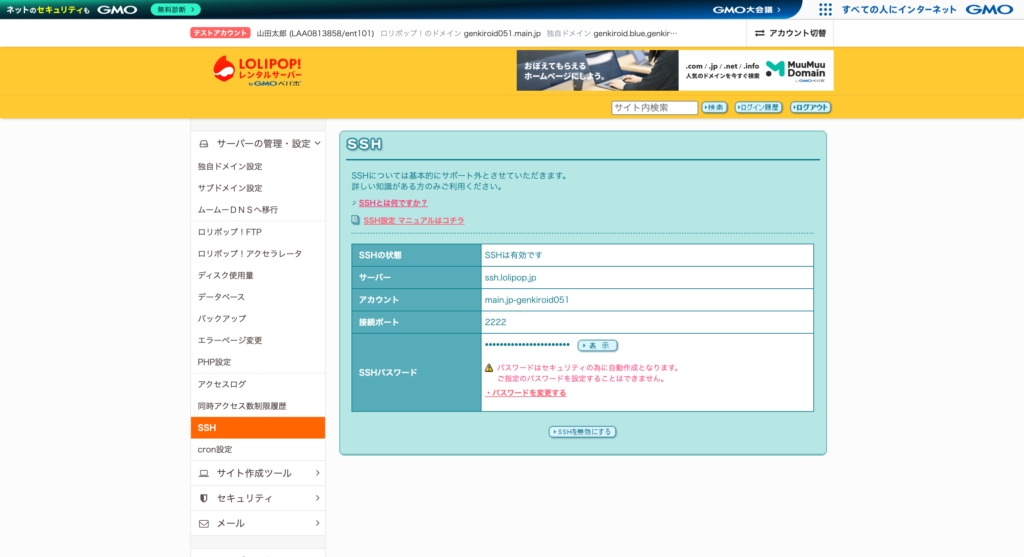
Task: Click the site search input field
Action: pyautogui.click(x=654, y=108)
